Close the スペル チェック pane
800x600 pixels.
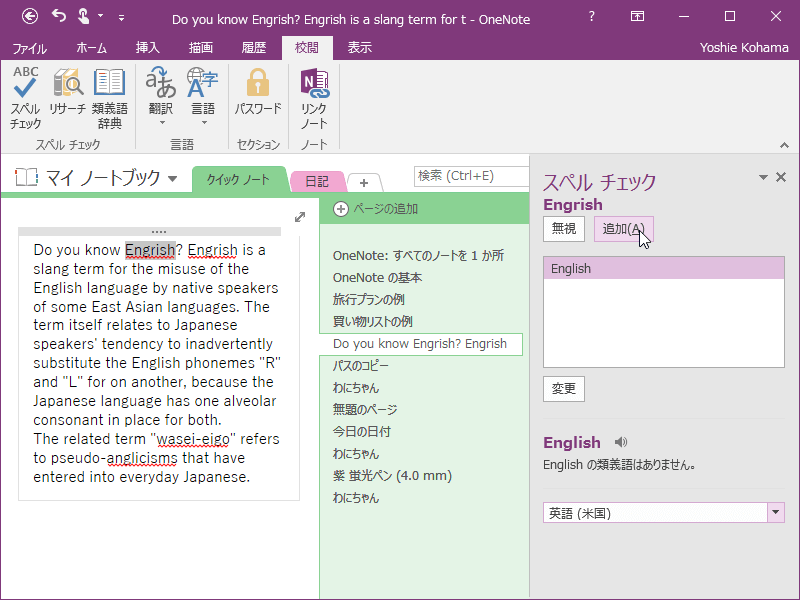point(781,177)
